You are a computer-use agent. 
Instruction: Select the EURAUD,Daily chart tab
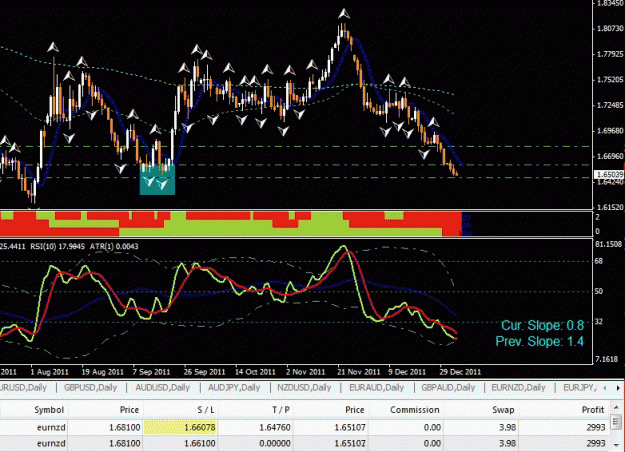coord(376,387)
